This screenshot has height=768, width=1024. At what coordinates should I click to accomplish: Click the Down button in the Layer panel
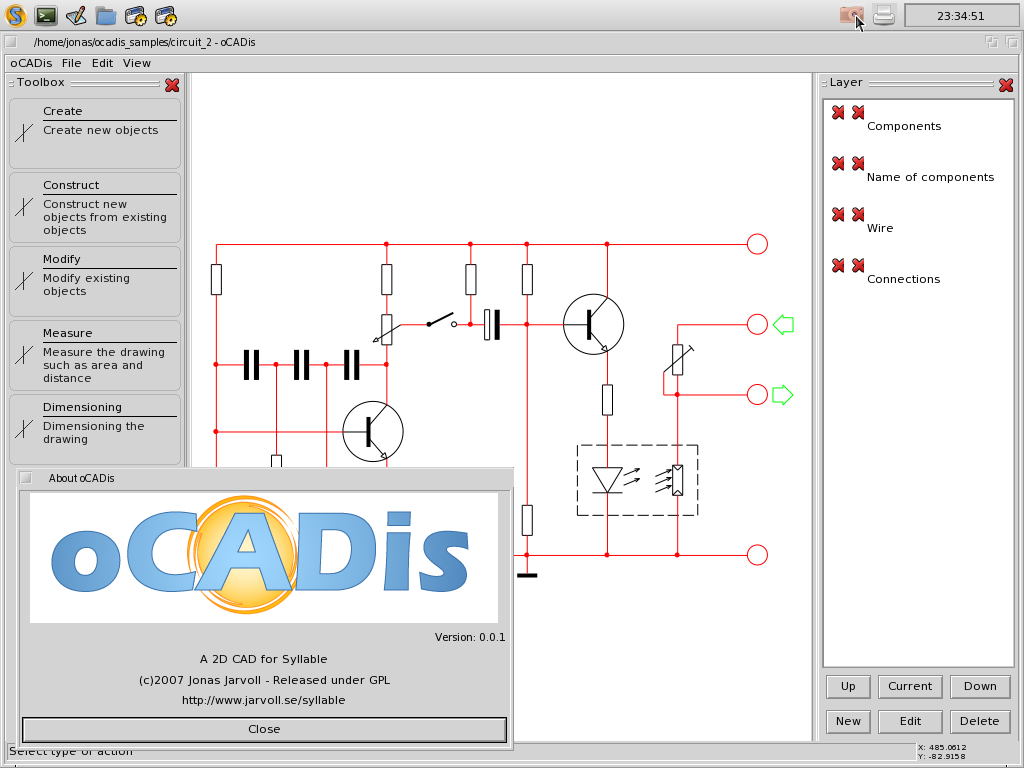[x=980, y=686]
